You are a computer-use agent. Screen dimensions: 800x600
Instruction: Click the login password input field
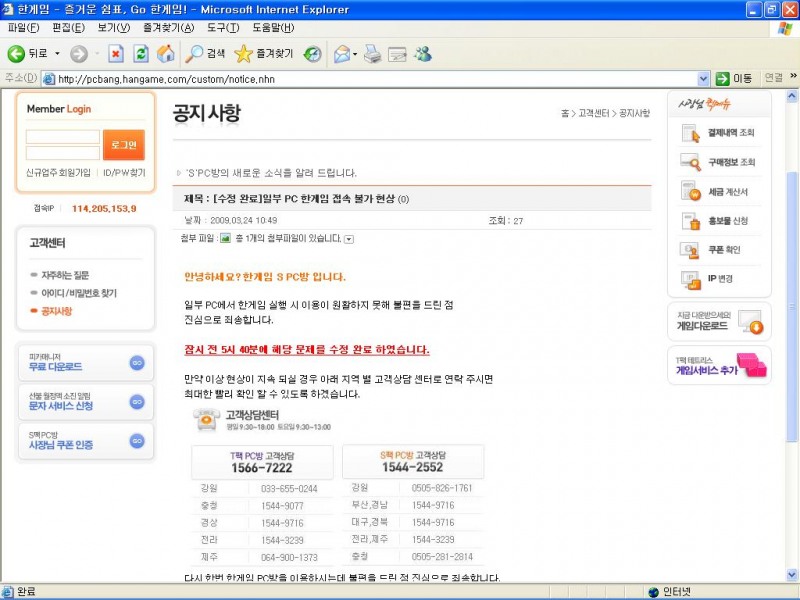click(x=63, y=153)
